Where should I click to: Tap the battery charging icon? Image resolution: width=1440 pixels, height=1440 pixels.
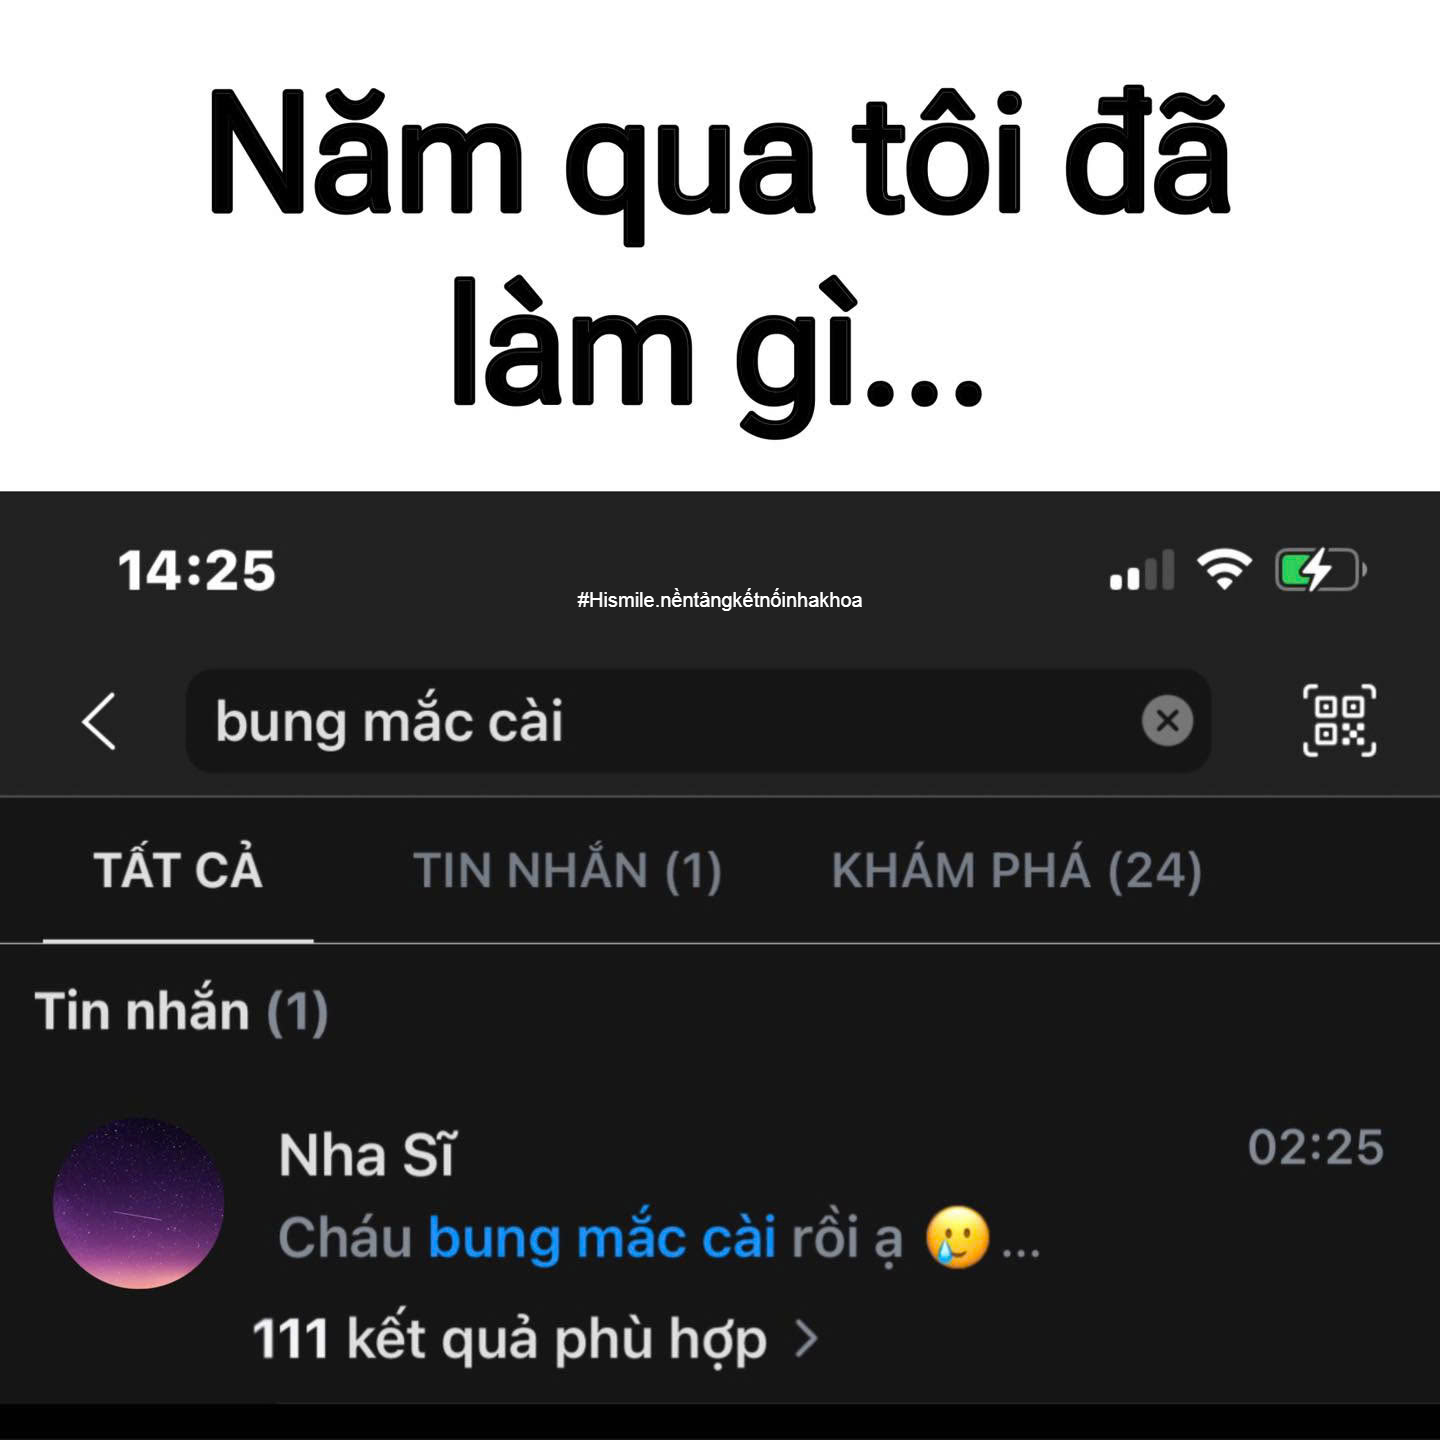pyautogui.click(x=1320, y=570)
